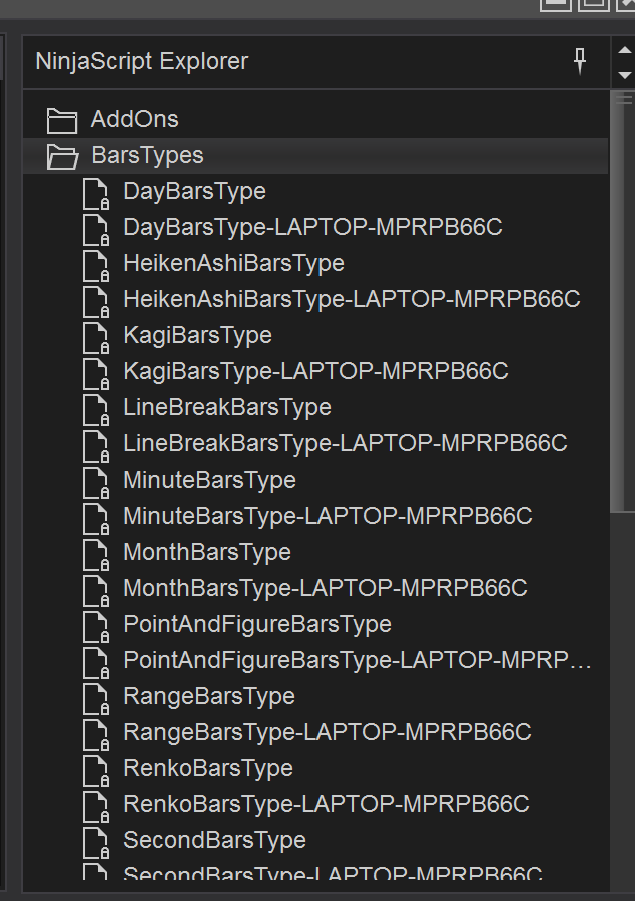This screenshot has height=902, width=636.
Task: Highlight the MinuteBarsType script
Action: click(209, 480)
